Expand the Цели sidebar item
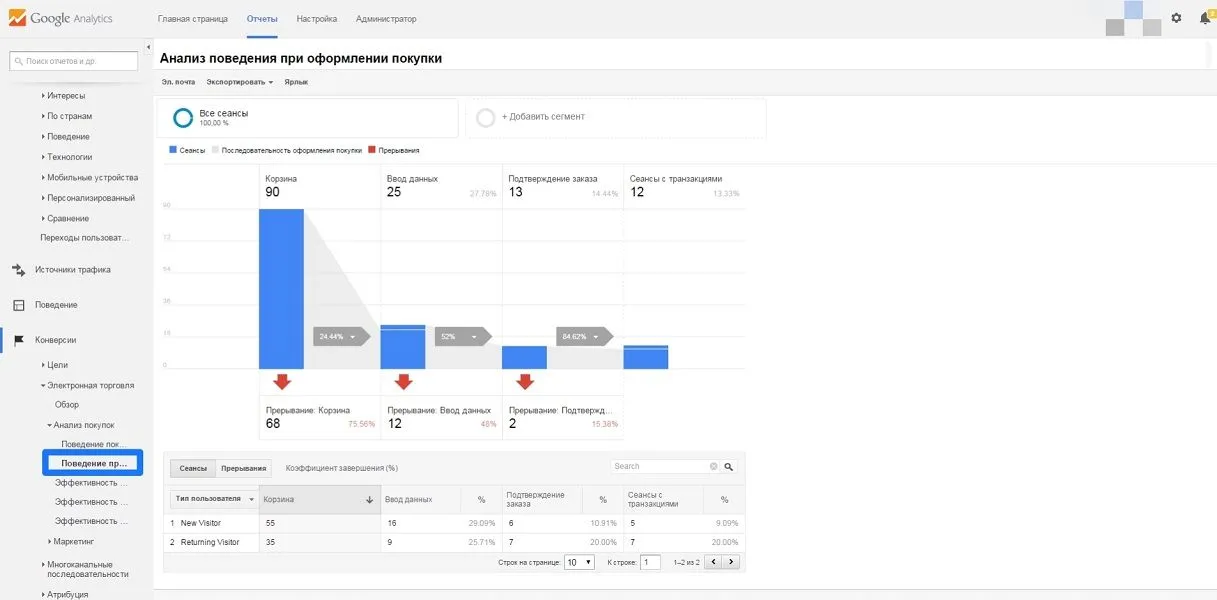Viewport: 1217px width, 600px height. [55, 365]
